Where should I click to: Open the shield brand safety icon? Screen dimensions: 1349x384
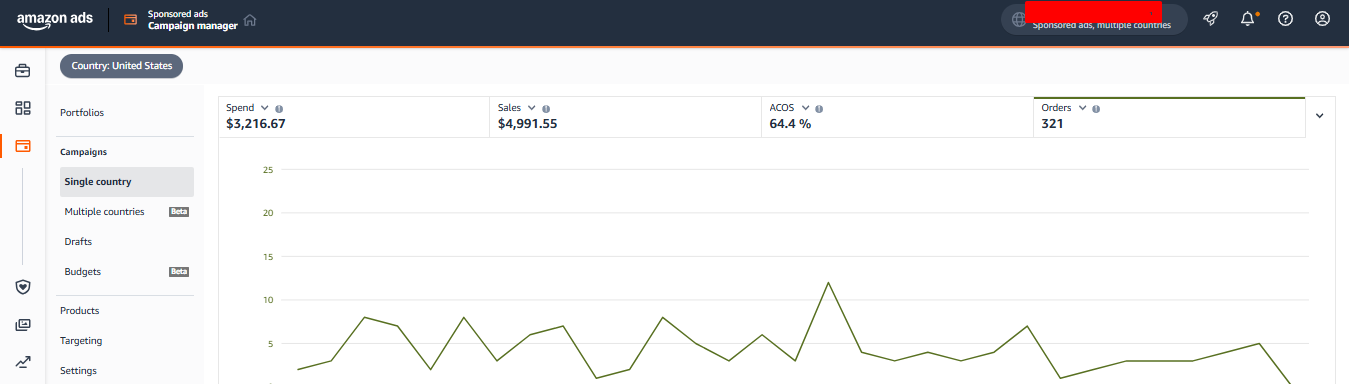click(x=22, y=287)
